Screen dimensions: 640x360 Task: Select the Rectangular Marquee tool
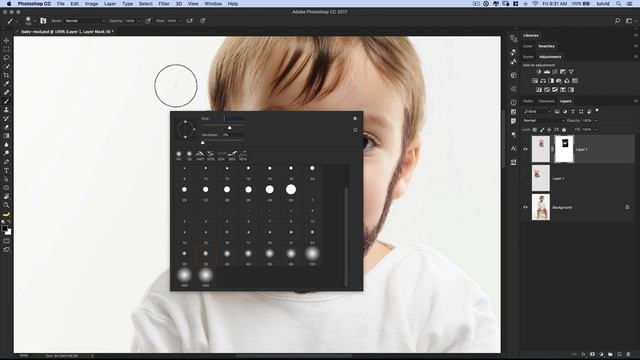point(6,49)
